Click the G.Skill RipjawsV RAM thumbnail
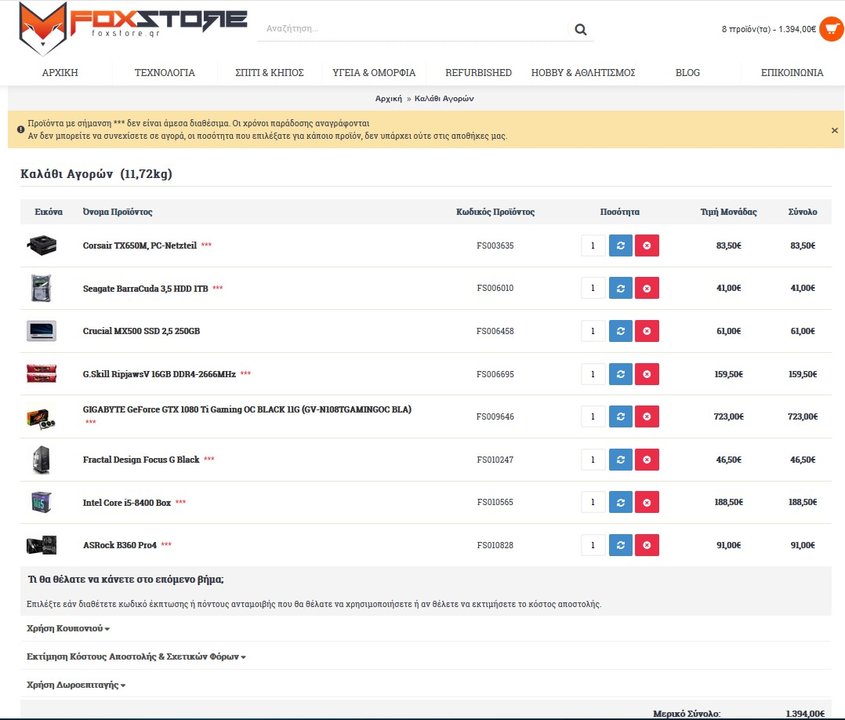The width and height of the screenshot is (845, 720). (x=41, y=373)
